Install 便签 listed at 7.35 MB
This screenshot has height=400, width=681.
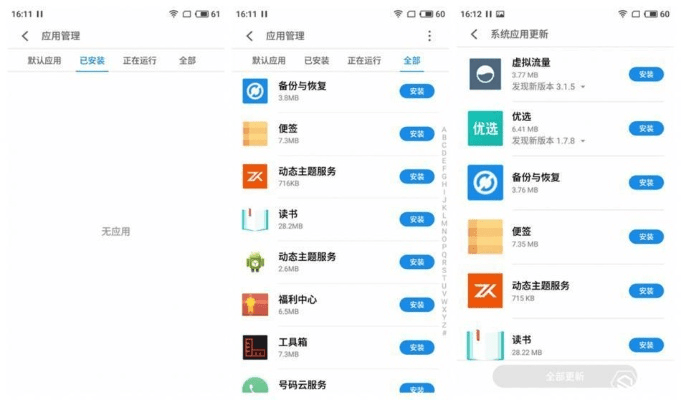coord(646,237)
